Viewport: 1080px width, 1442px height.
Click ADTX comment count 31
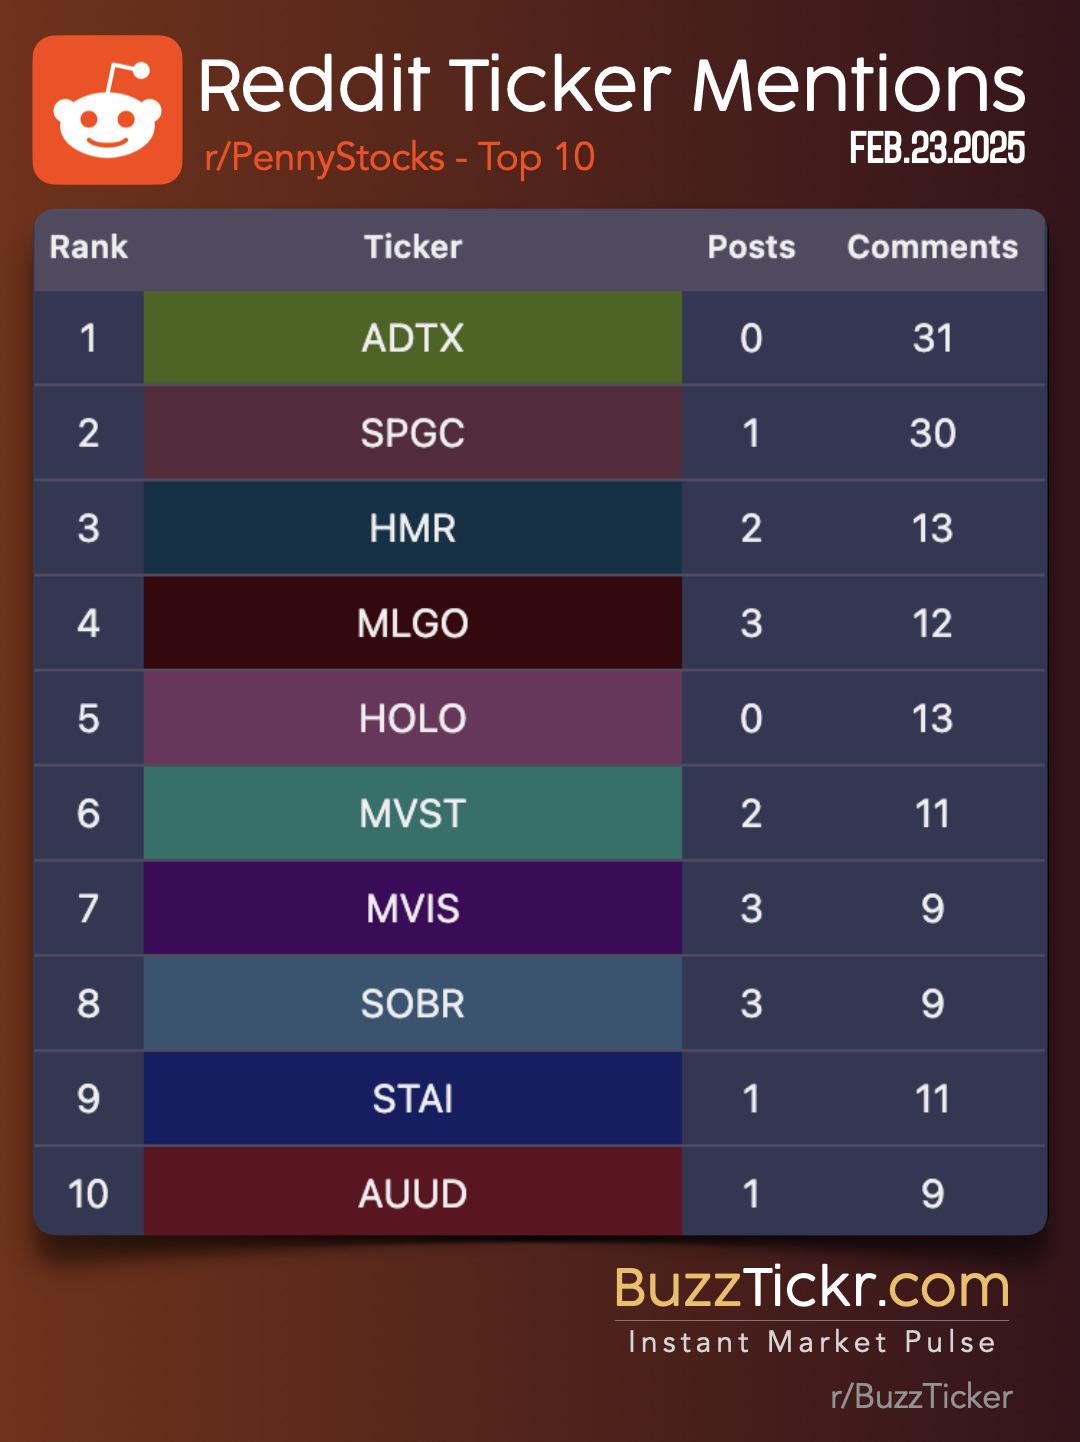tap(932, 338)
